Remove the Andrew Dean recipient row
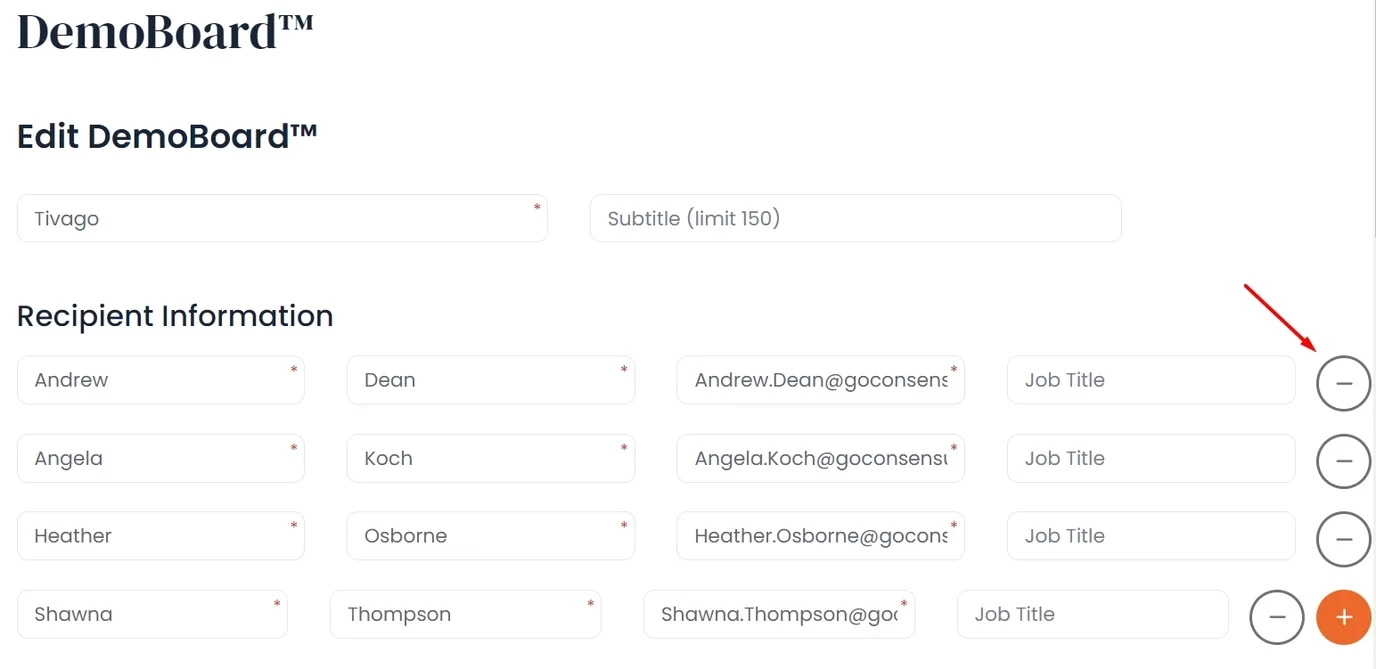This screenshot has width=1376, height=669. click(1343, 383)
